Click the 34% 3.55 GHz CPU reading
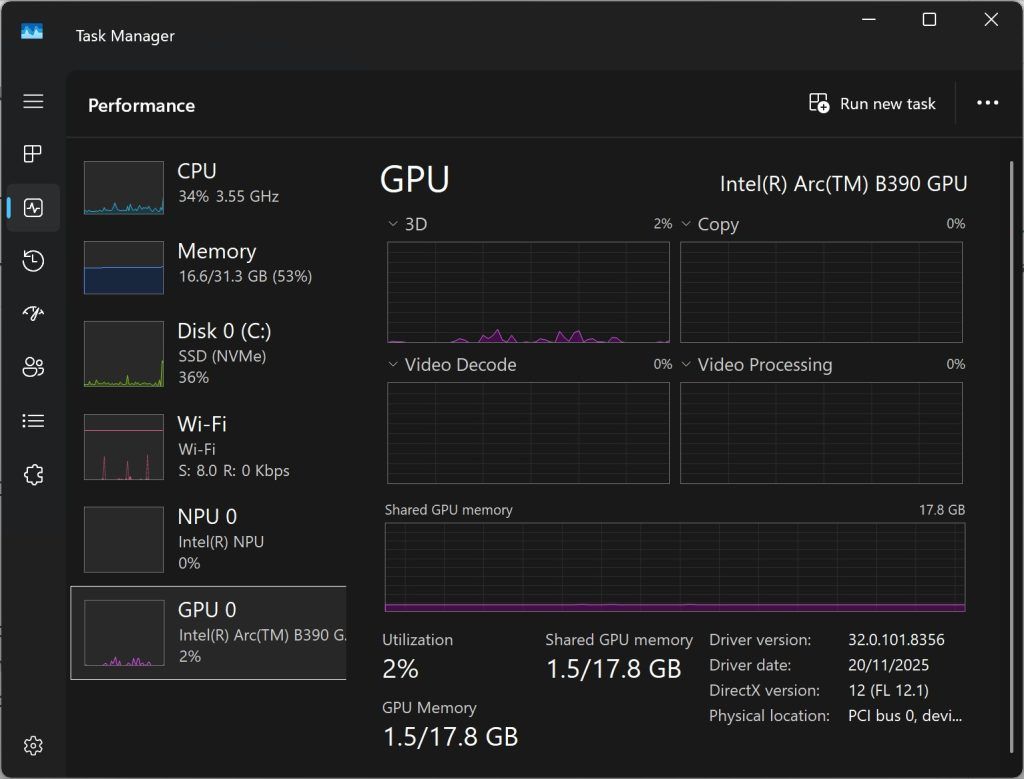 [x=229, y=197]
